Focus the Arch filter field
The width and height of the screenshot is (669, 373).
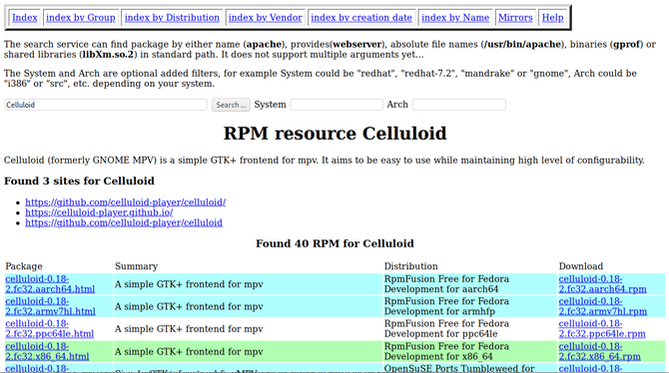459,105
